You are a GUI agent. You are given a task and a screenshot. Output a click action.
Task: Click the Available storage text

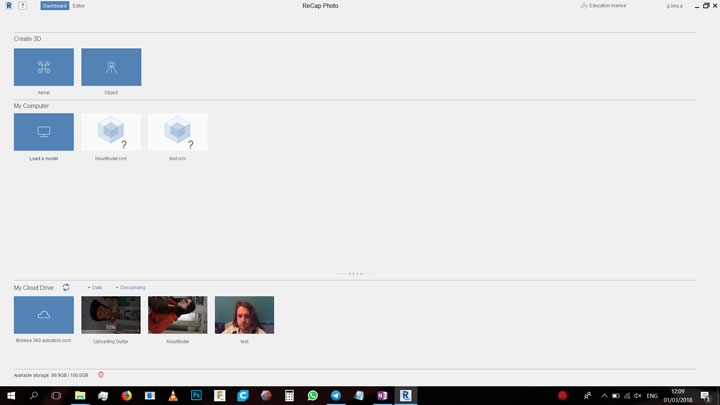coord(51,375)
